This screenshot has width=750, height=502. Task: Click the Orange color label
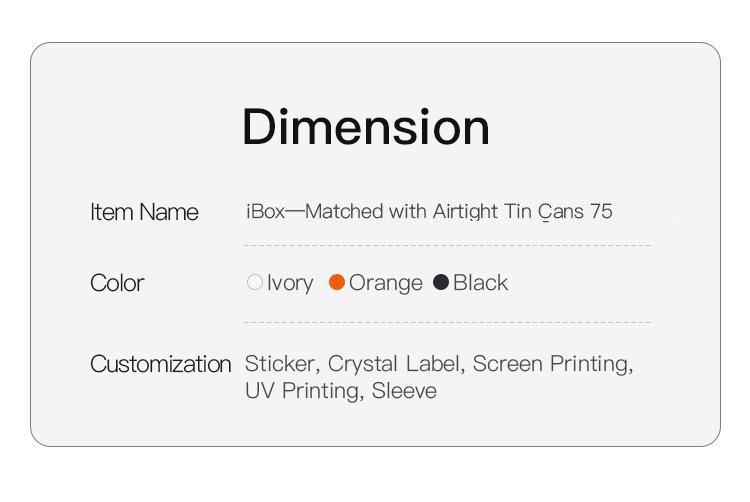tap(385, 283)
